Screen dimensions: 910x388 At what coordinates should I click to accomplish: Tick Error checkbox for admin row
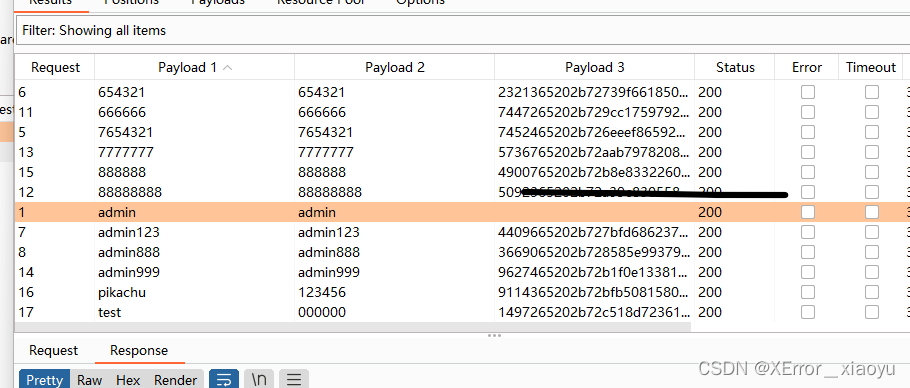[807, 212]
